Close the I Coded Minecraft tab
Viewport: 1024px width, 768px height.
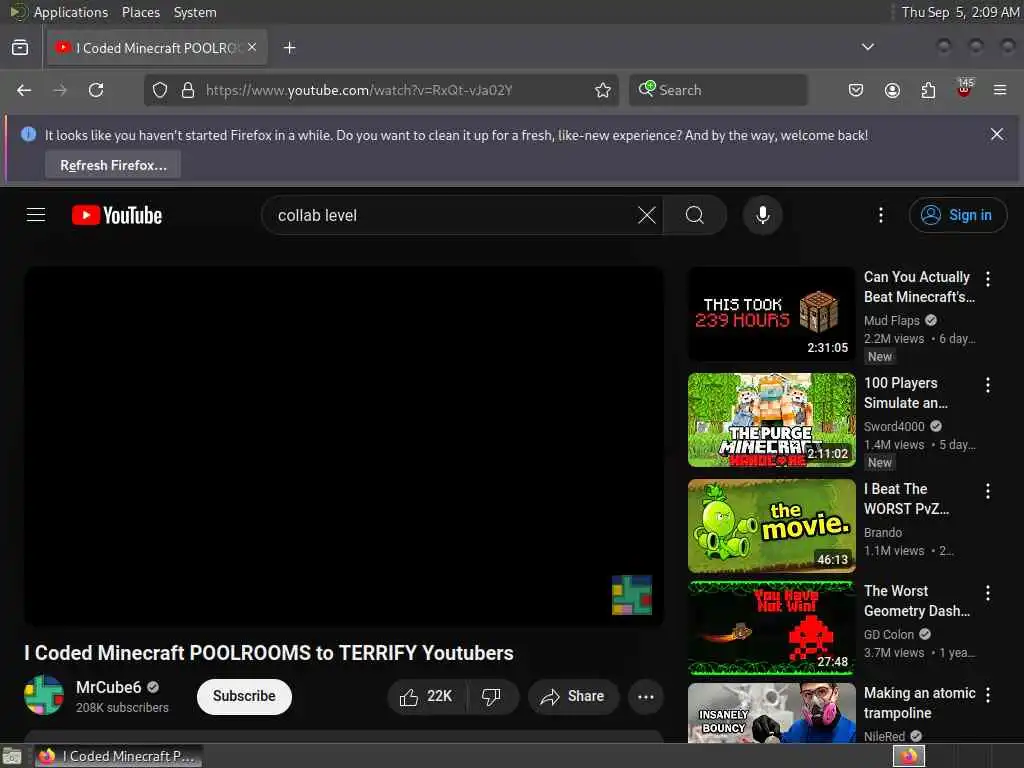(x=252, y=48)
